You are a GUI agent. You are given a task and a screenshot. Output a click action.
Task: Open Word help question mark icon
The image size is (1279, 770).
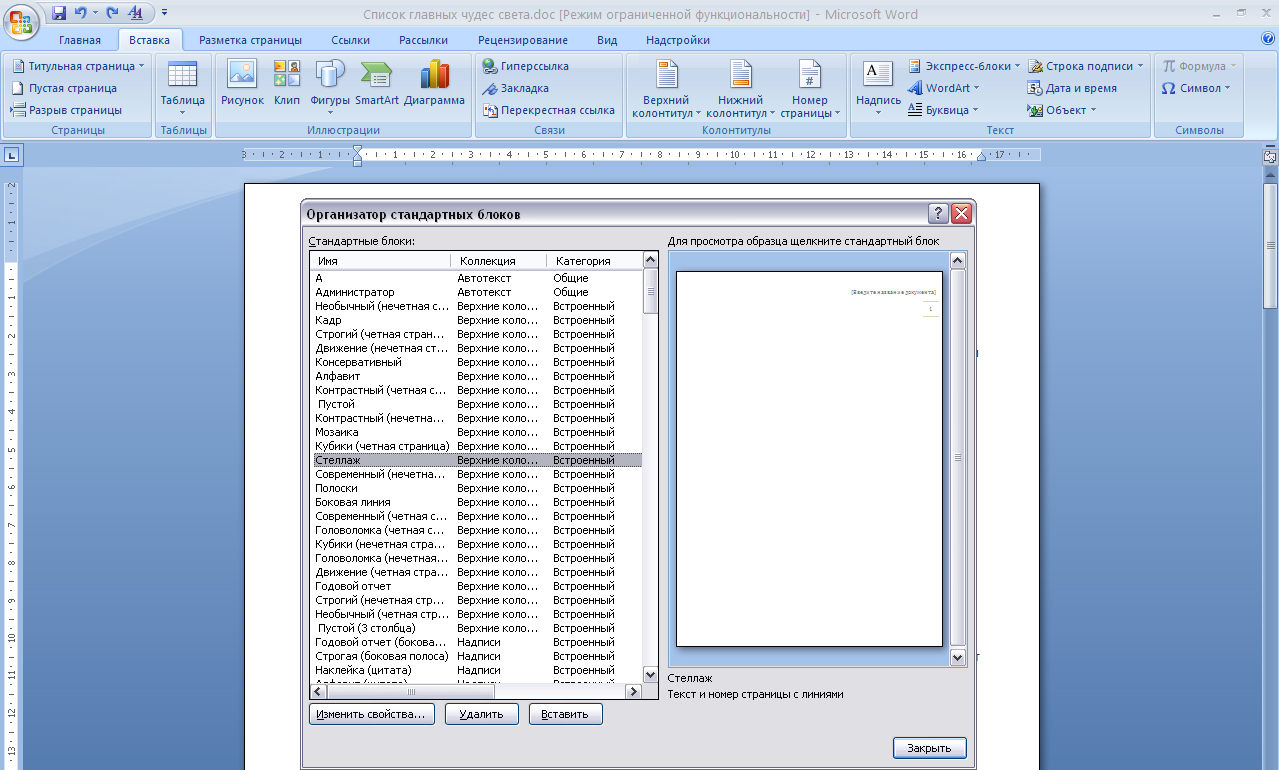tap(1268, 39)
